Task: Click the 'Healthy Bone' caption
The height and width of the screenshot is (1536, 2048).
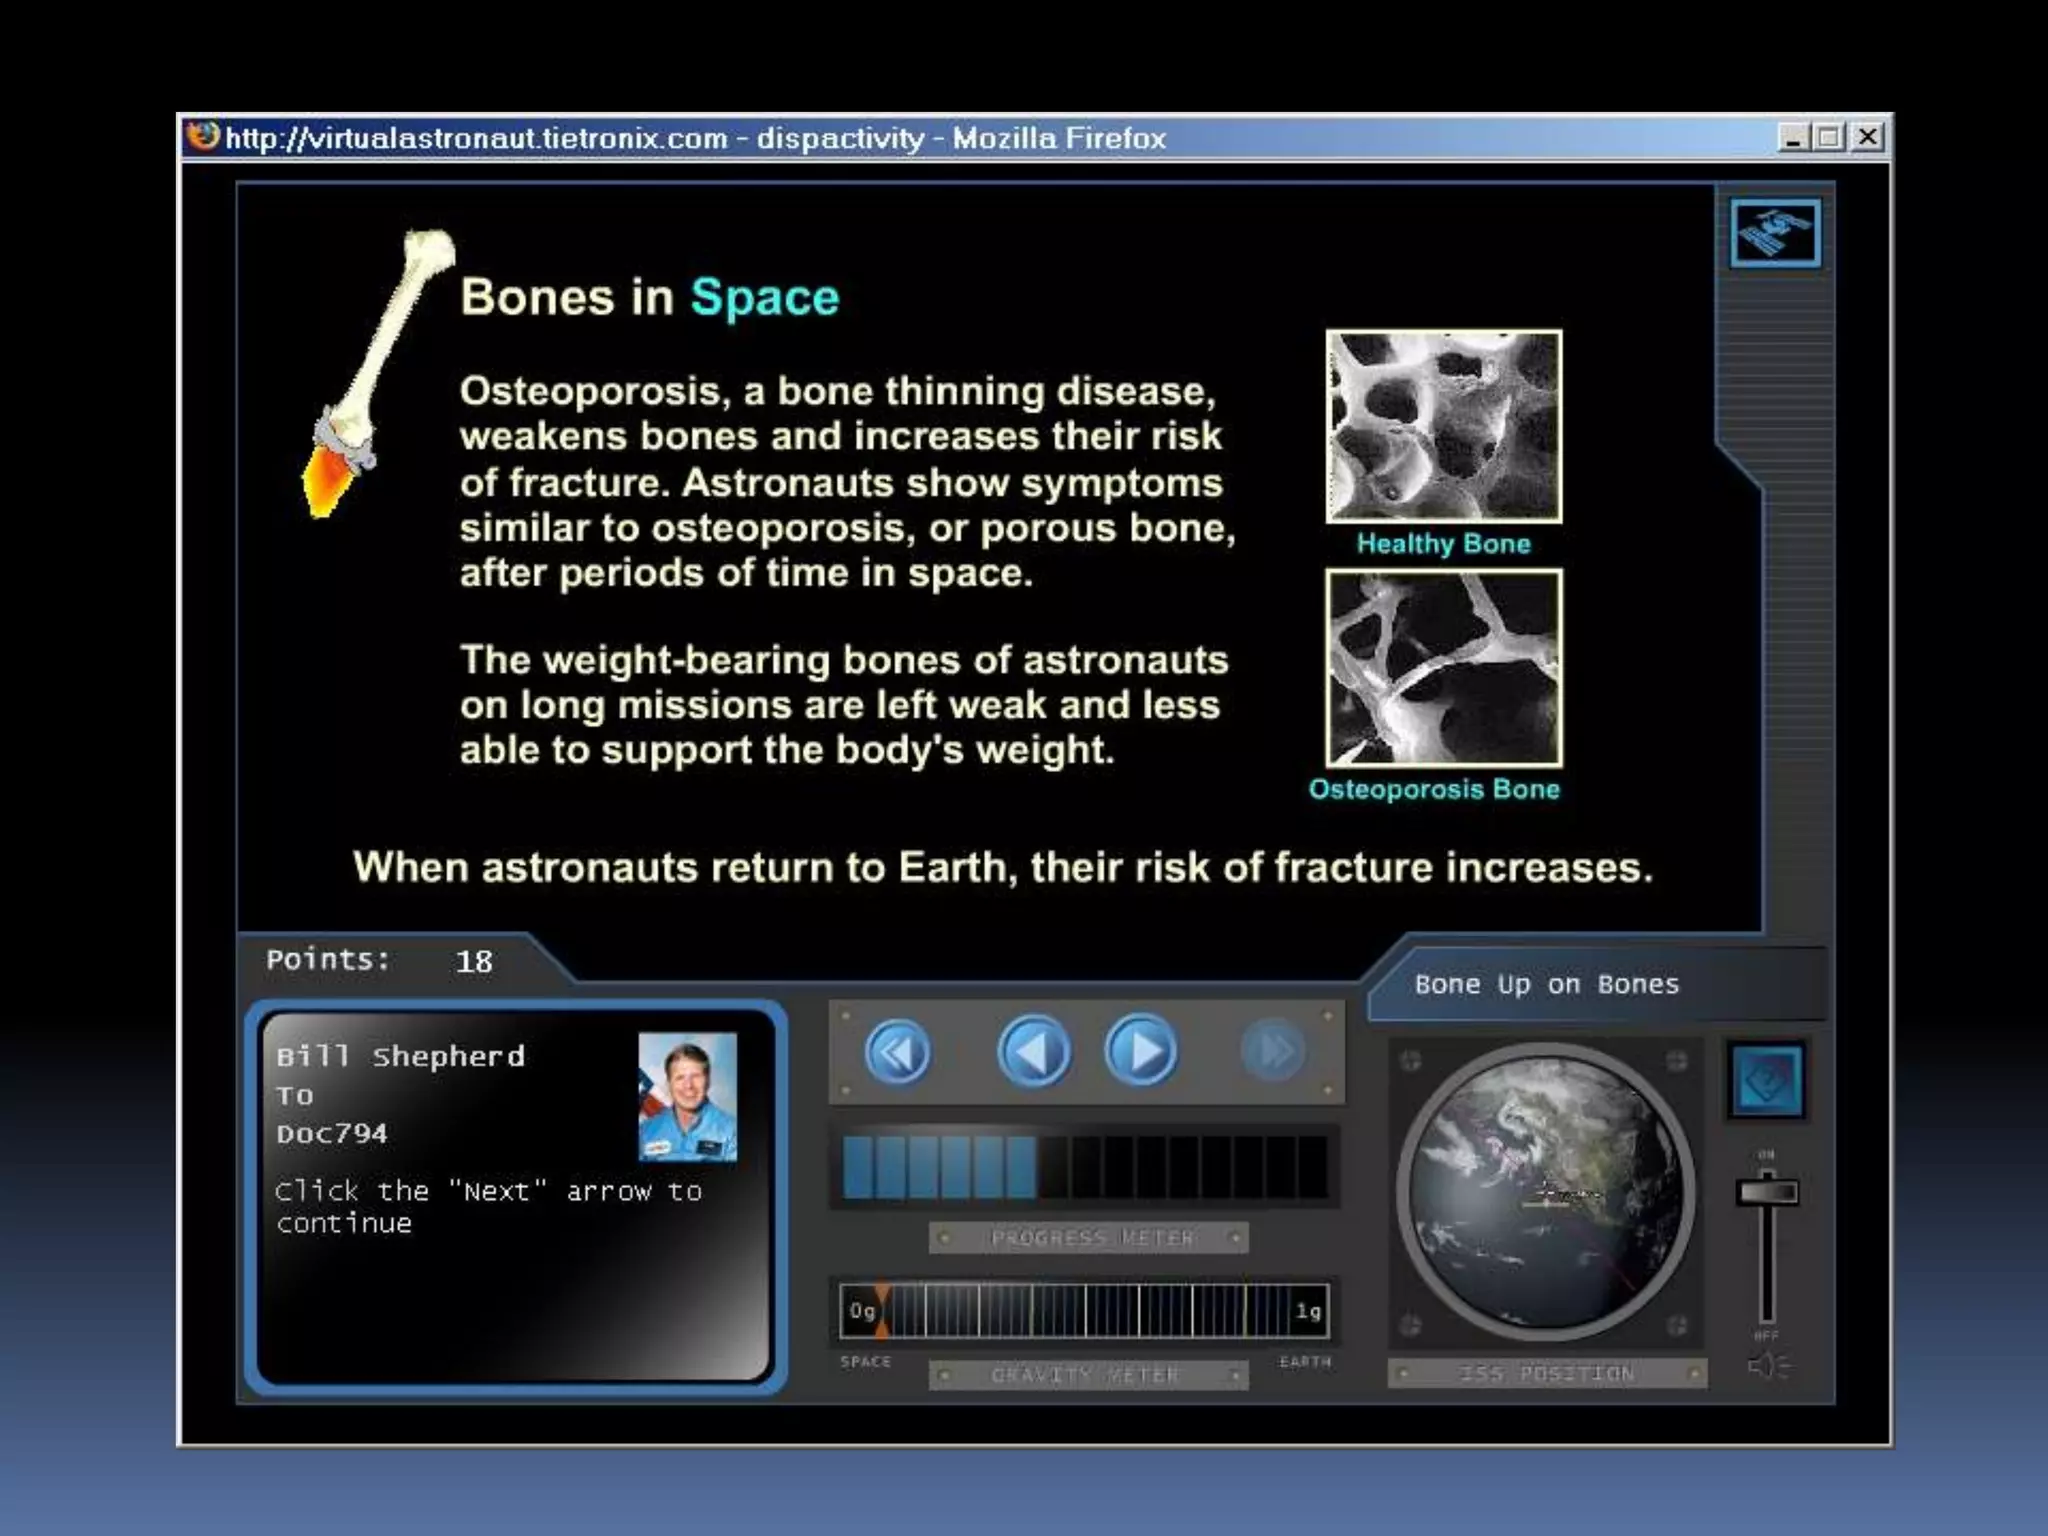Action: 1444,544
